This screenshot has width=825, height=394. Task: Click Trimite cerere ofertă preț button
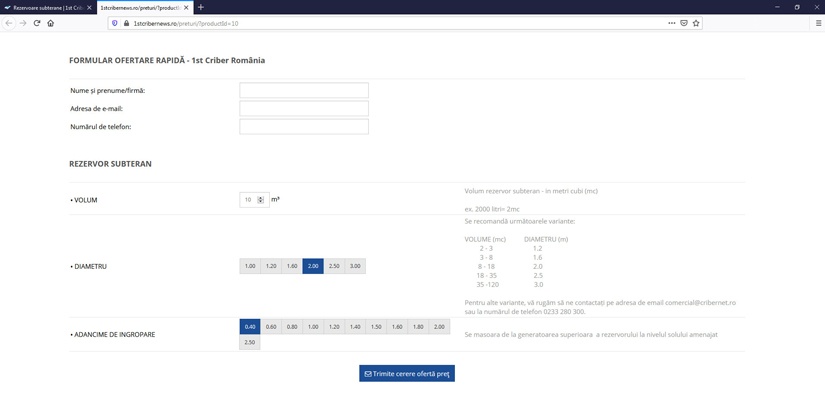(x=407, y=373)
